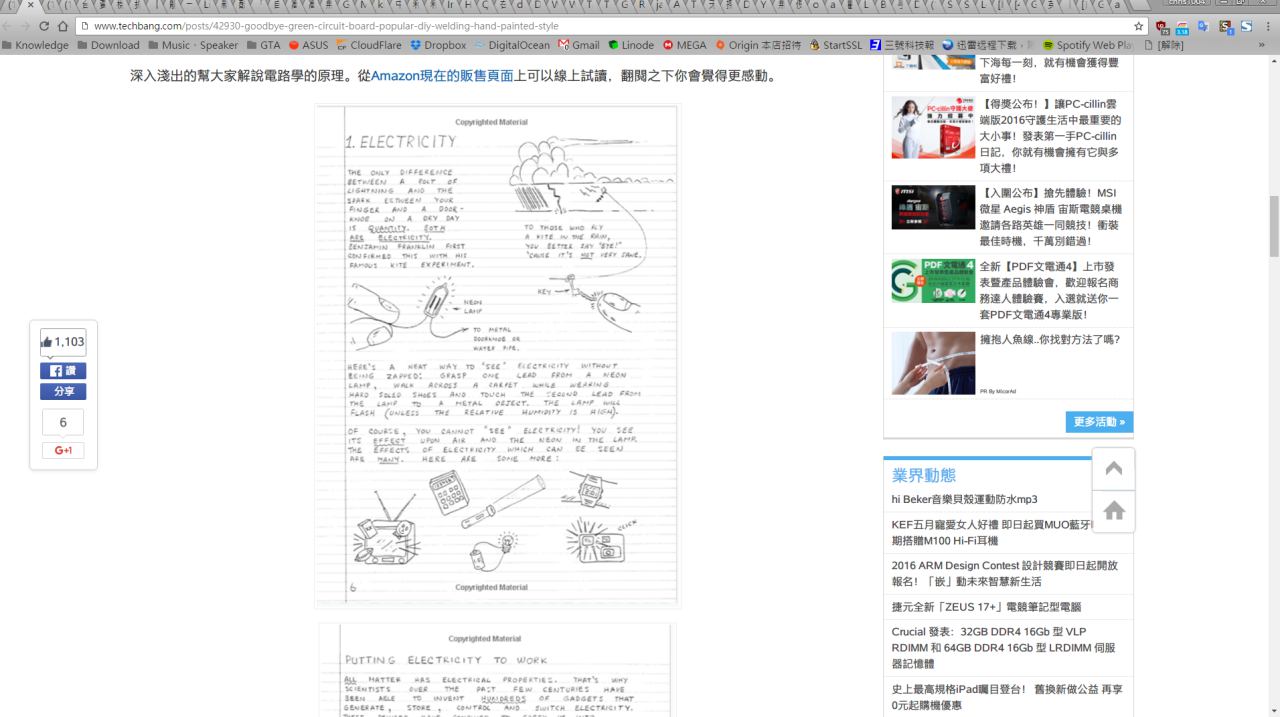Click the Google plus count 6
This screenshot has height=717, width=1280.
[x=63, y=422]
